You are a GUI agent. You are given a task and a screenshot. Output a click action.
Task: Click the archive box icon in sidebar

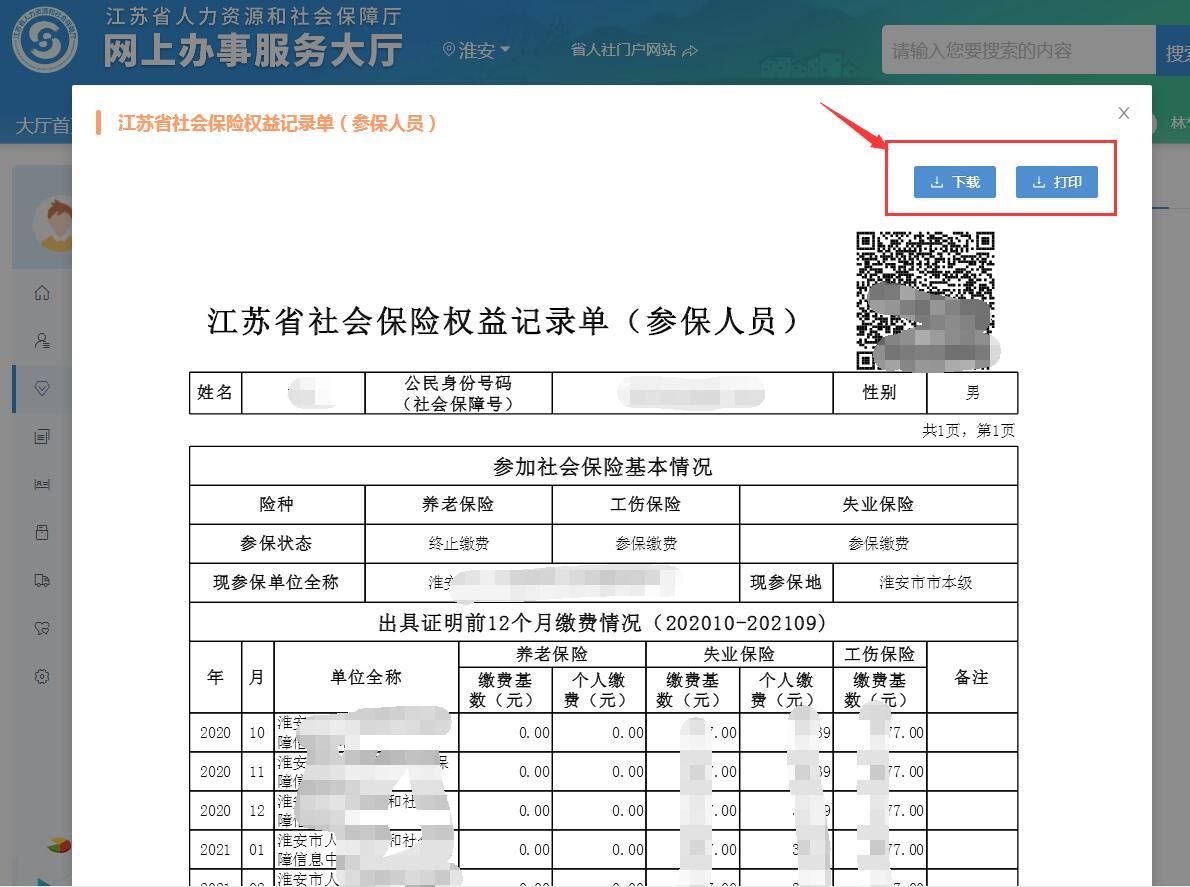point(42,533)
